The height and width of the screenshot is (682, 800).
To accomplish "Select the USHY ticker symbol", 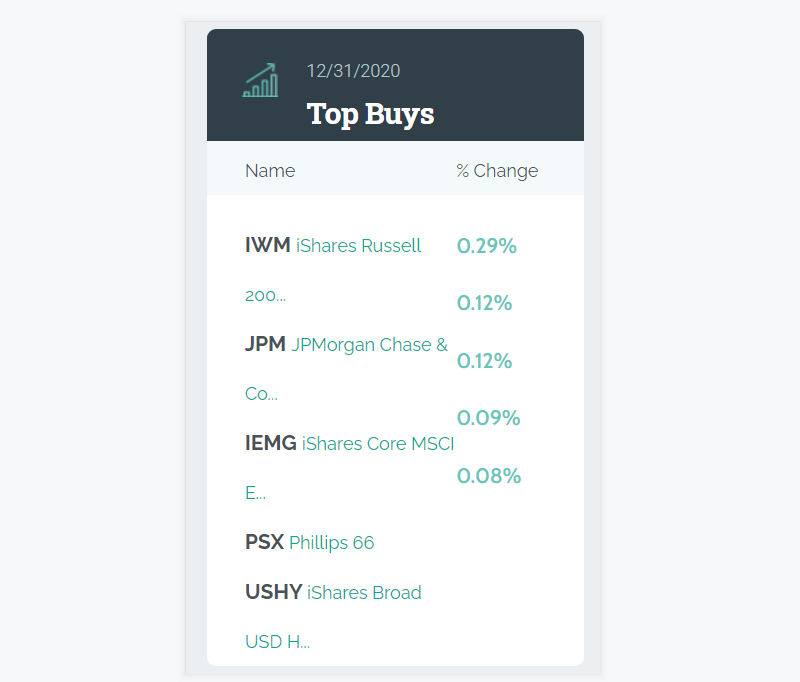I will tap(273, 592).
